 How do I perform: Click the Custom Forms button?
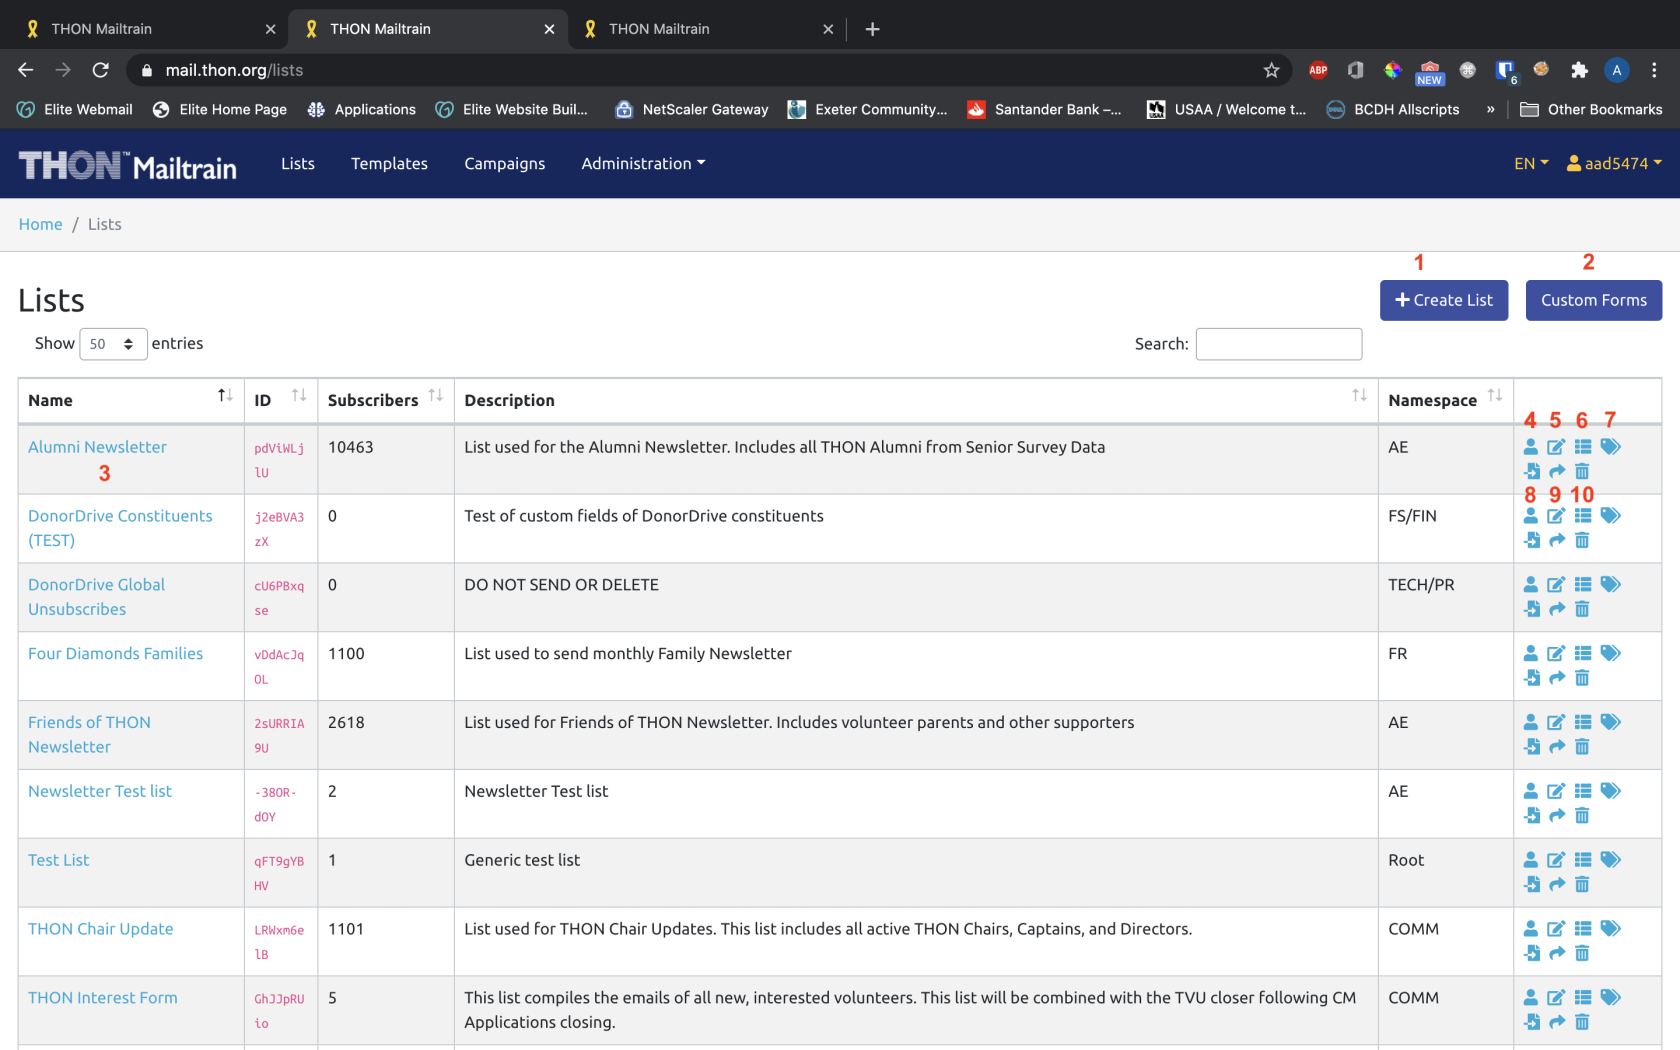1594,300
